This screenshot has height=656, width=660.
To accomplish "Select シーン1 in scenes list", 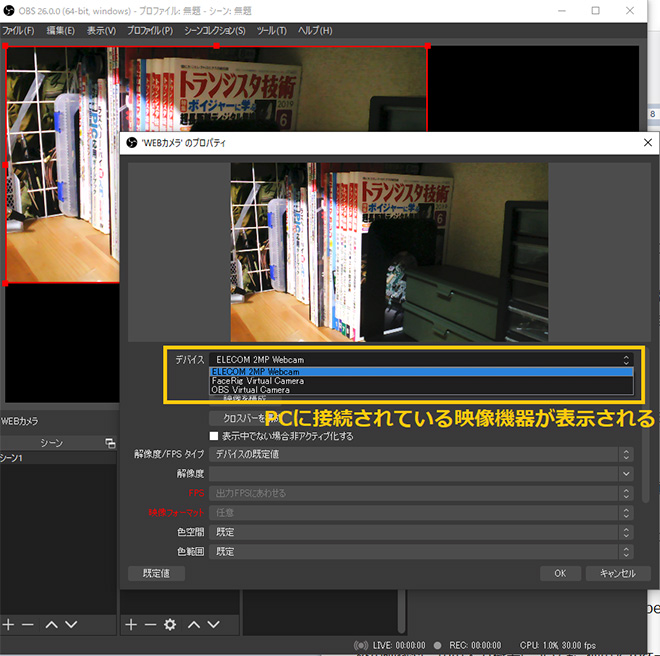I will coord(58,458).
